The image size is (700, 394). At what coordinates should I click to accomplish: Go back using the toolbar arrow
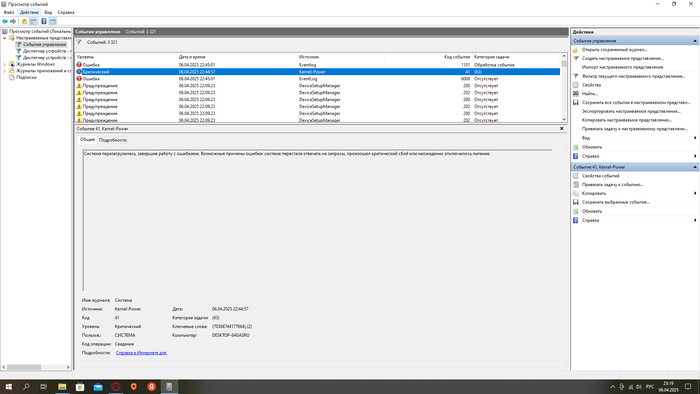click(5, 21)
